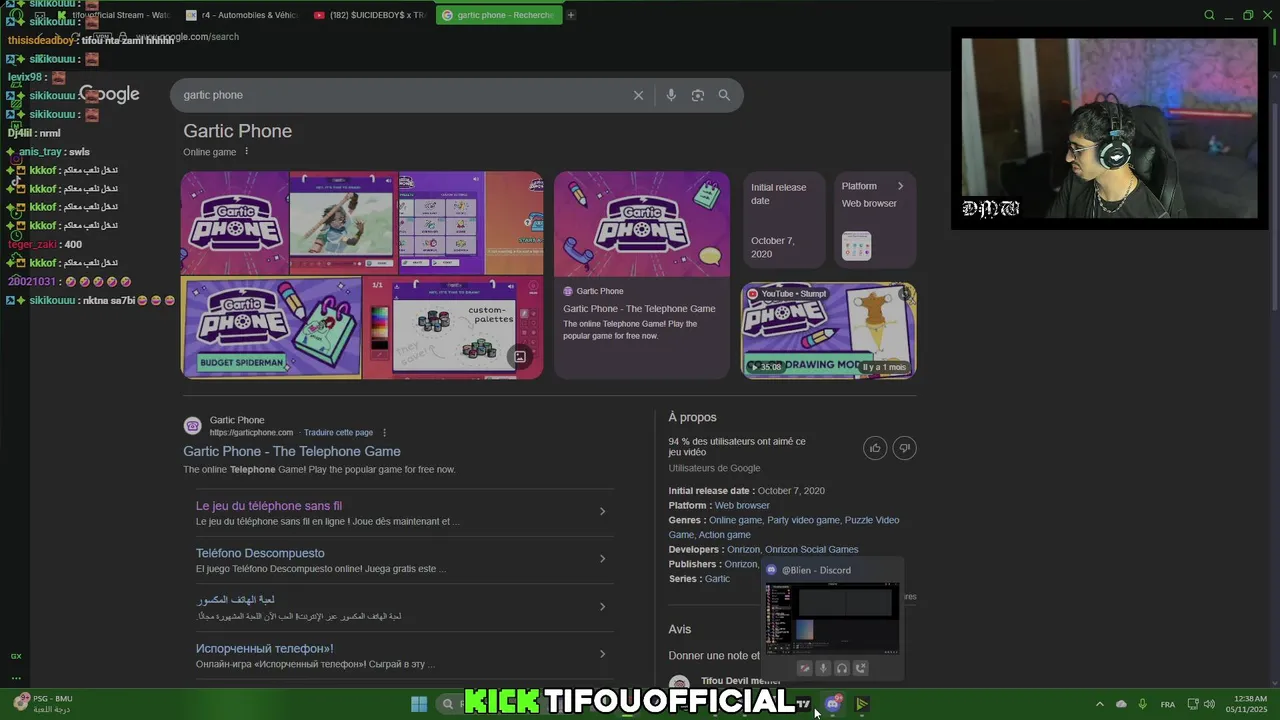1280x720 pixels.
Task: Expand the Platform card arrow
Action: (x=900, y=186)
